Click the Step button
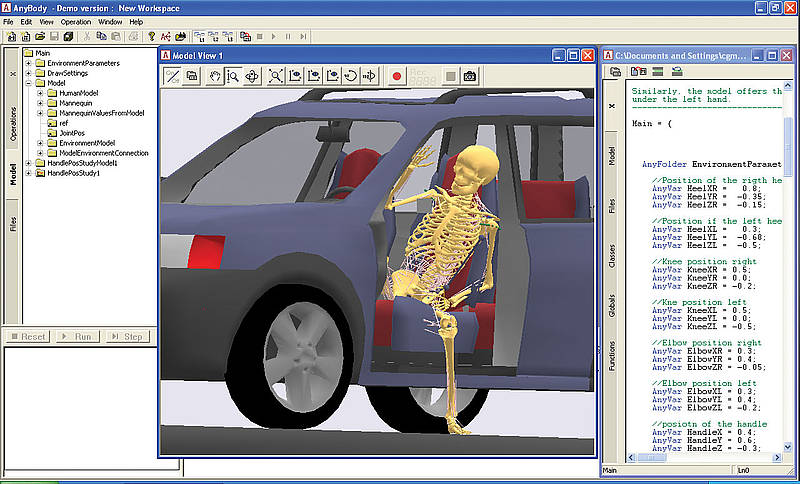 coord(127,336)
